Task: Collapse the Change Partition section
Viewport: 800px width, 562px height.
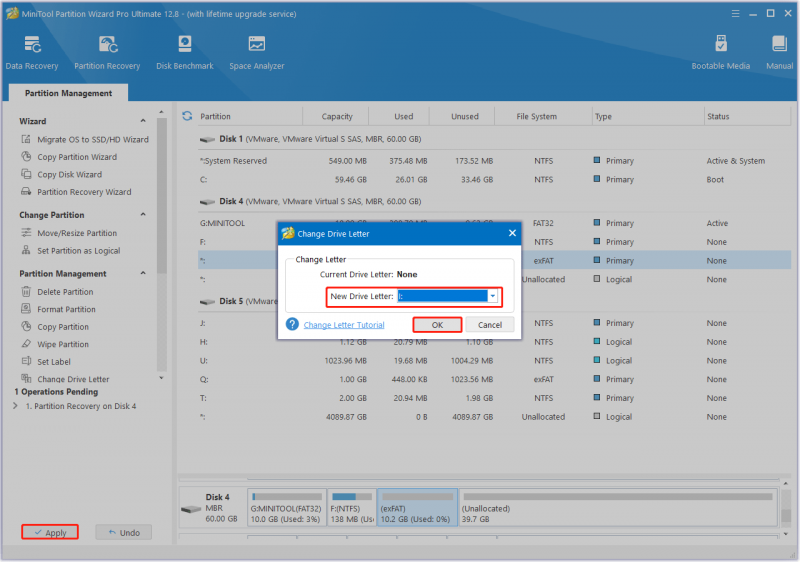Action: pyautogui.click(x=143, y=215)
